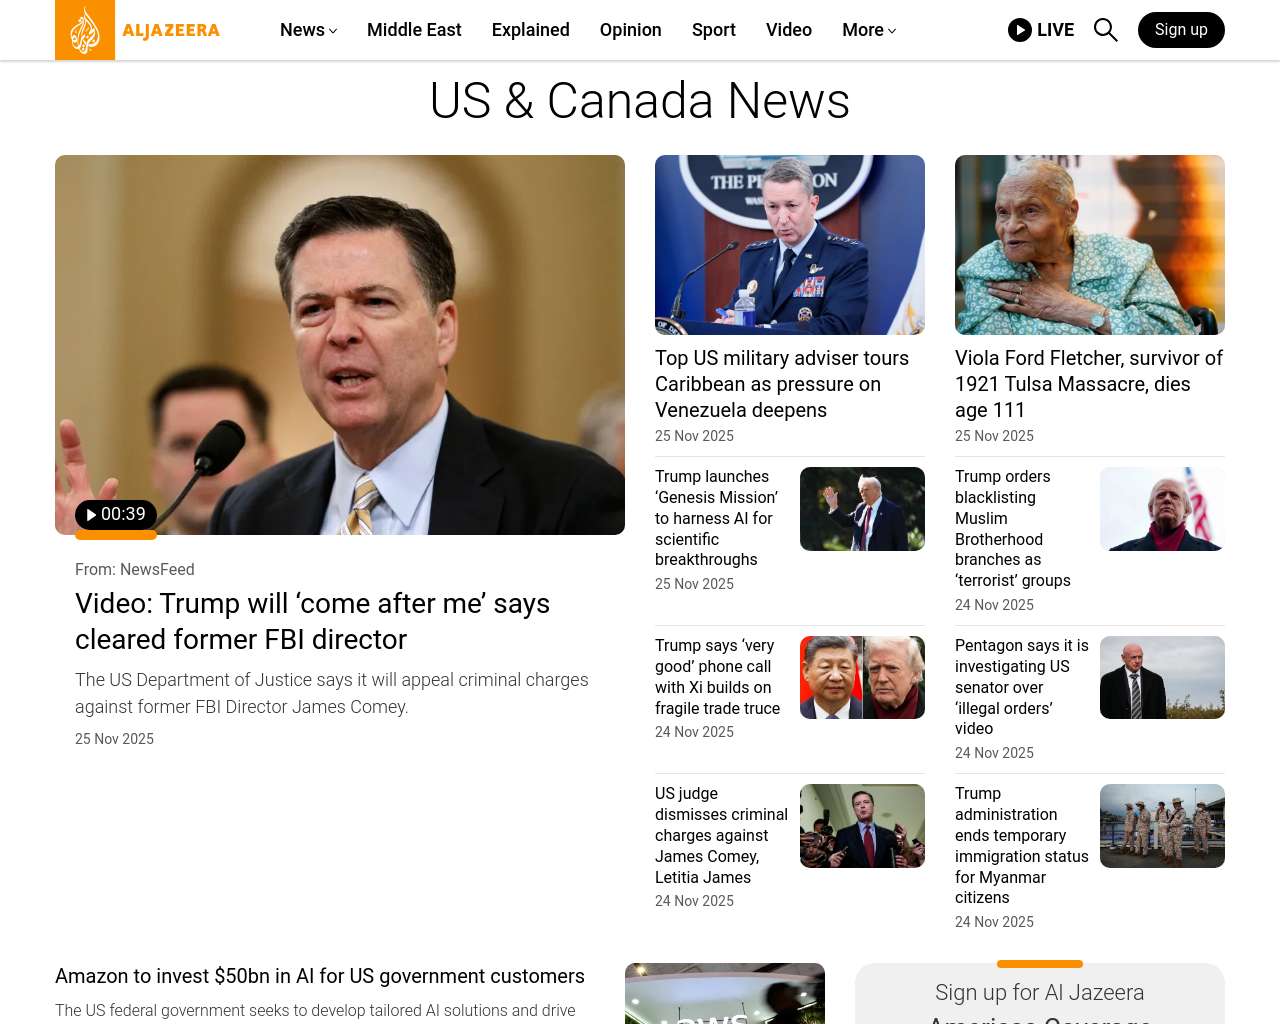Click the date under the Tulsa Massacre headline

tap(995, 436)
